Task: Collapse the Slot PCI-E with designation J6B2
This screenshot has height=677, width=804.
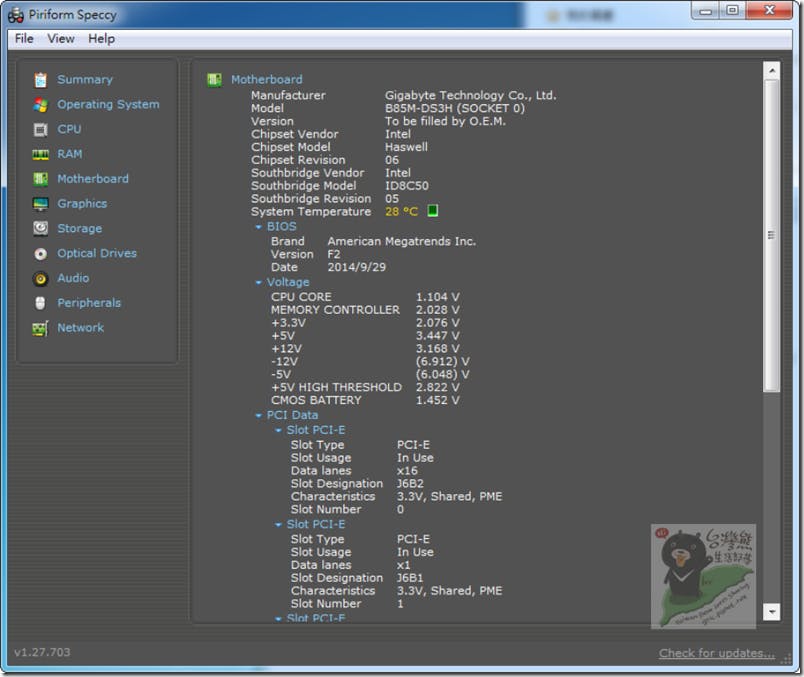Action: coord(278,430)
